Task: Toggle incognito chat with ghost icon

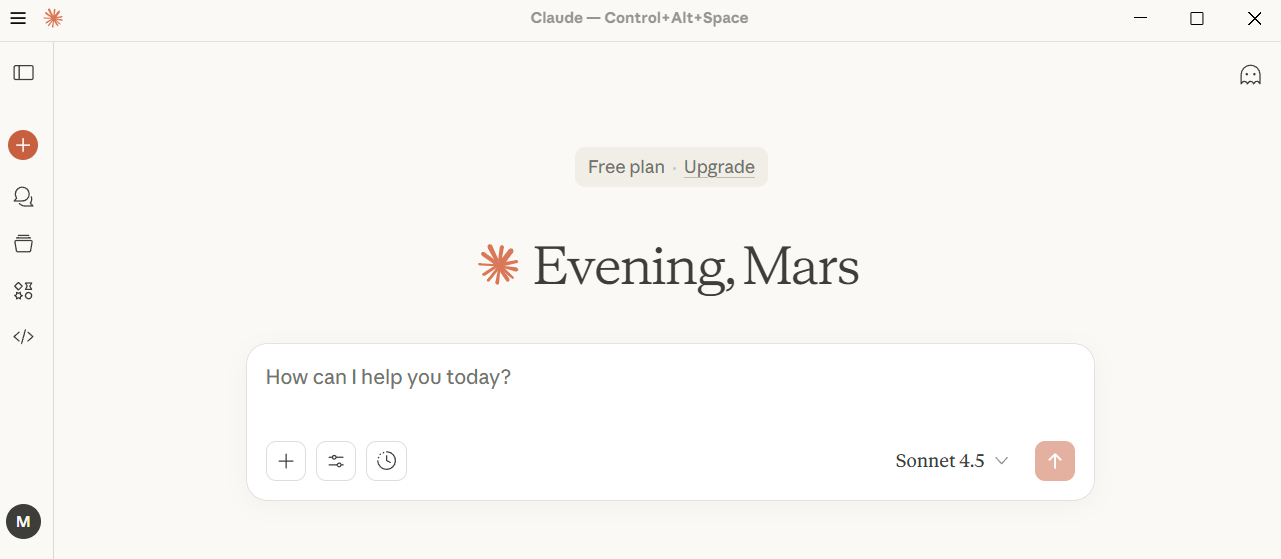Action: click(1250, 75)
